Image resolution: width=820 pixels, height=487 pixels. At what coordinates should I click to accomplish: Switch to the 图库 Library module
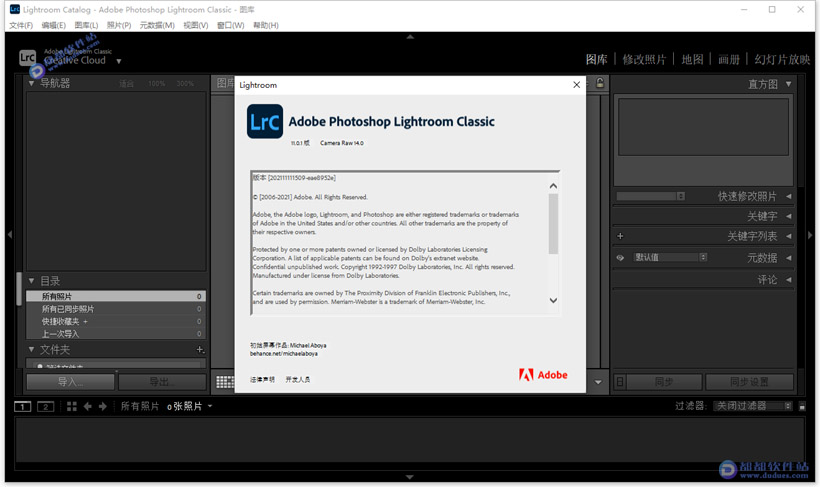(596, 60)
